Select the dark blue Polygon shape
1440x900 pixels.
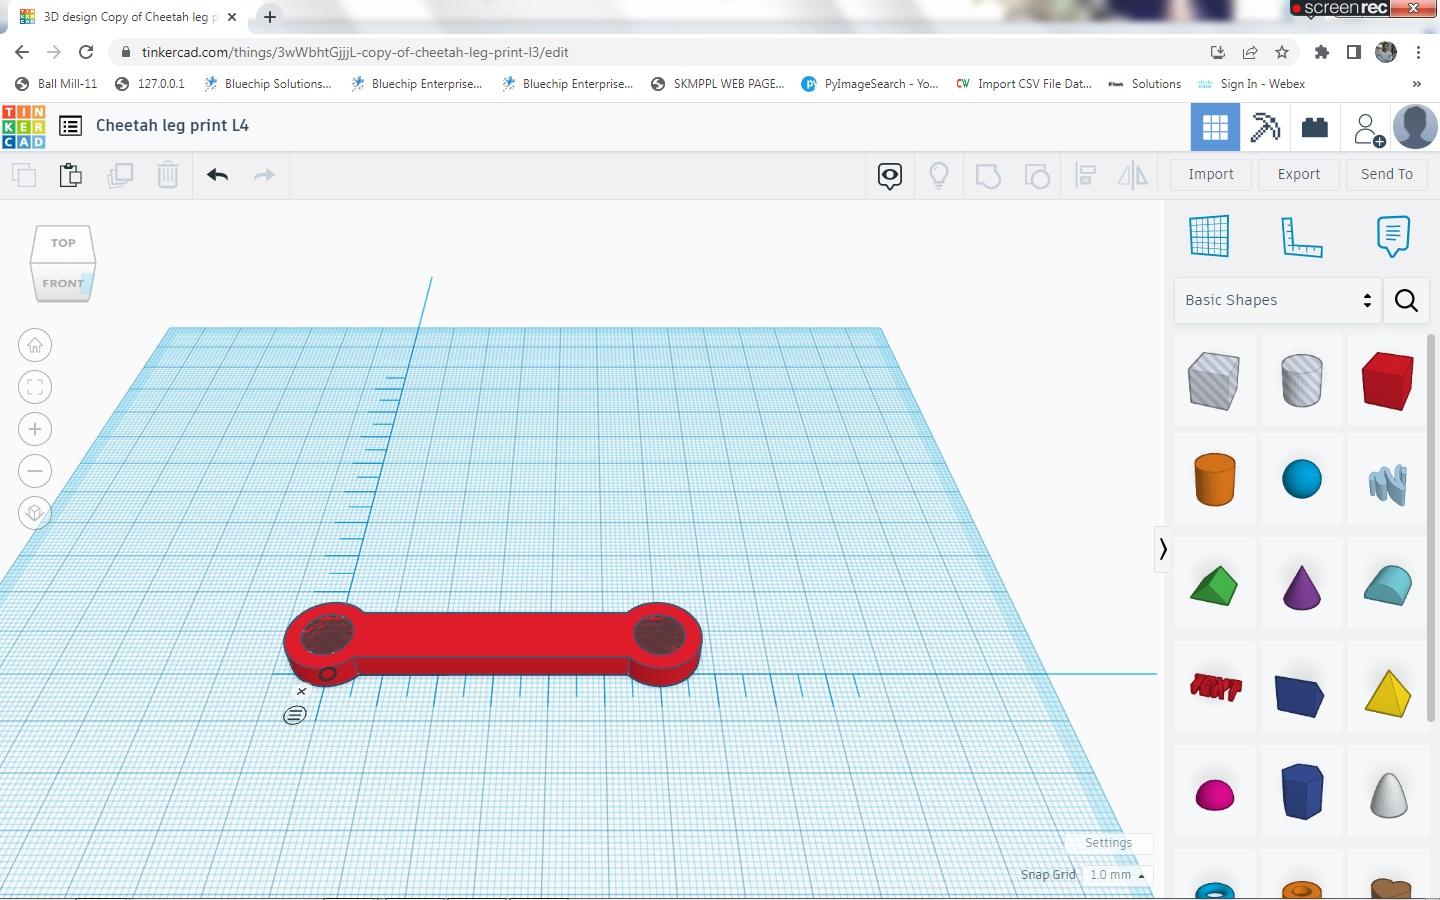coord(1302,791)
